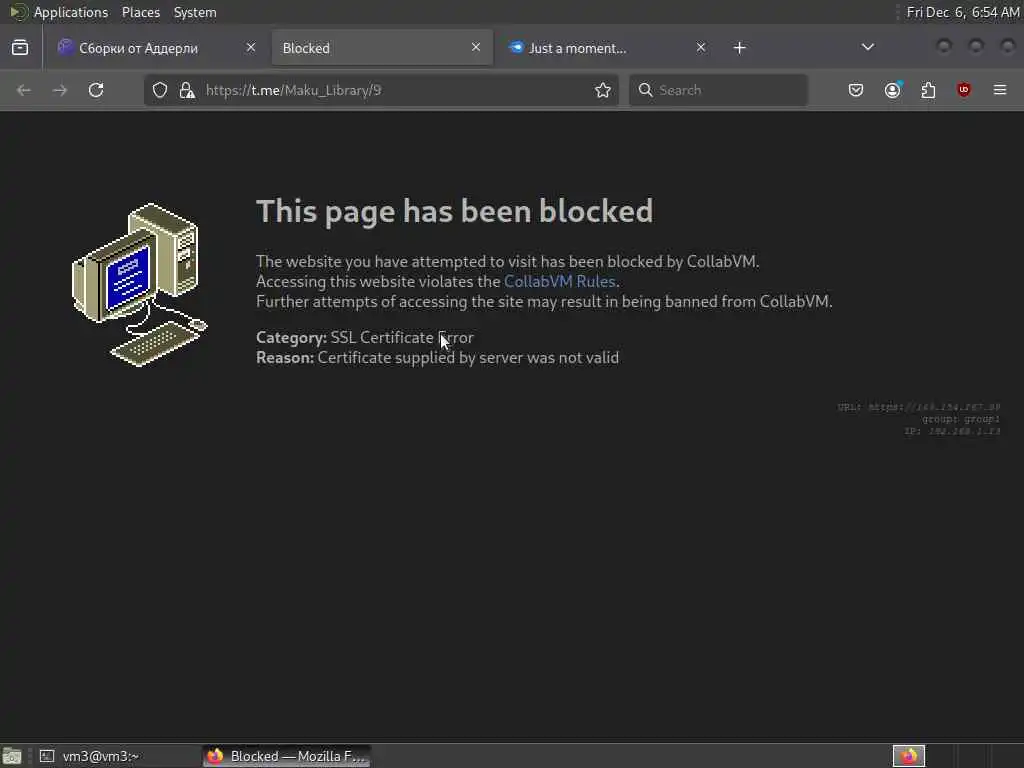Open the Extensions puzzle icon

928,90
